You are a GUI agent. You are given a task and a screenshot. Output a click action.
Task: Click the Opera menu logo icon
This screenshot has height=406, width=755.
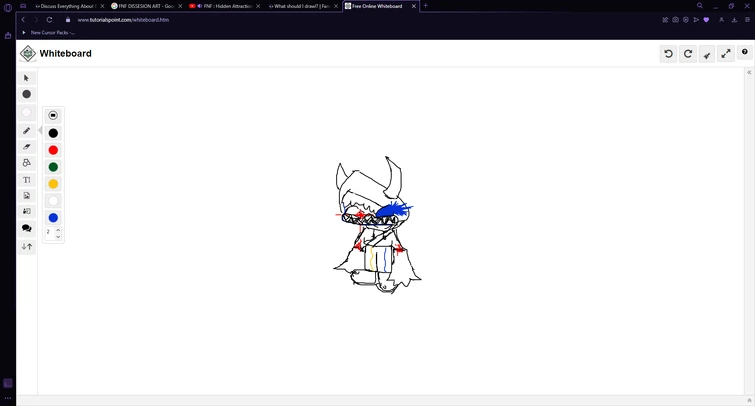click(8, 7)
